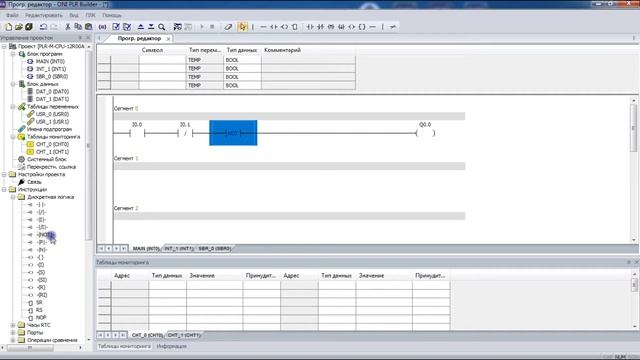Open the Файл menu
640x360 pixels.
point(12,15)
